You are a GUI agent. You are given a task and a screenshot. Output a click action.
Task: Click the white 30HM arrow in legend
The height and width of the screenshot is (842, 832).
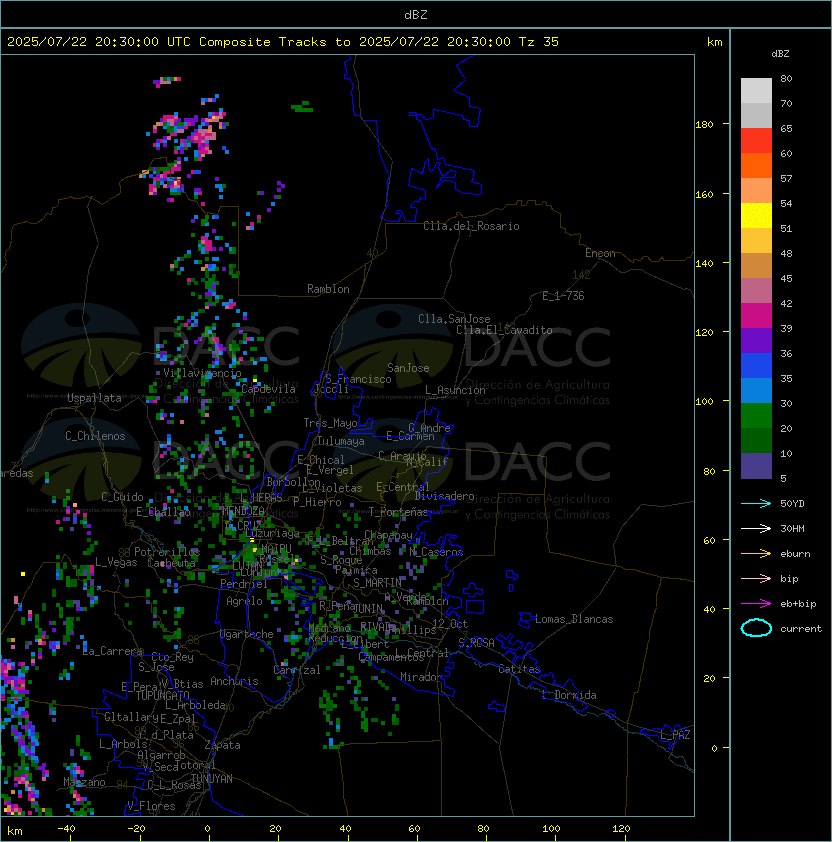(x=756, y=529)
